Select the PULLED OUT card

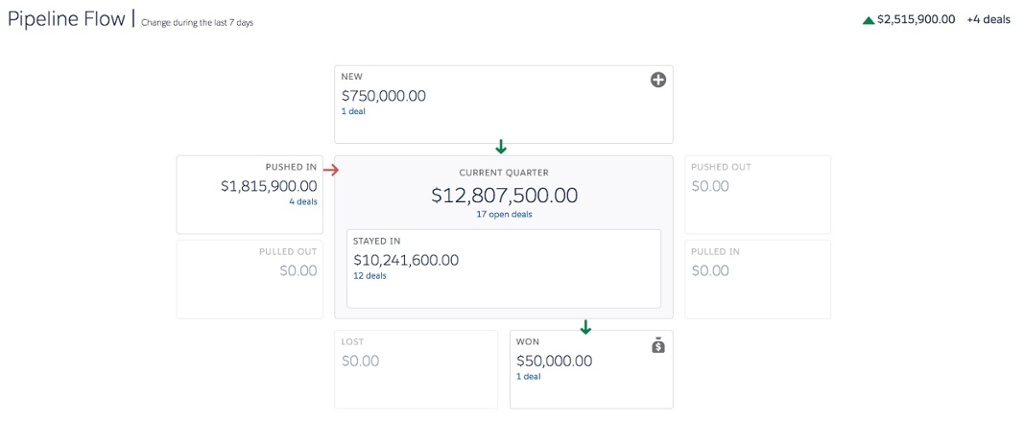[248, 279]
